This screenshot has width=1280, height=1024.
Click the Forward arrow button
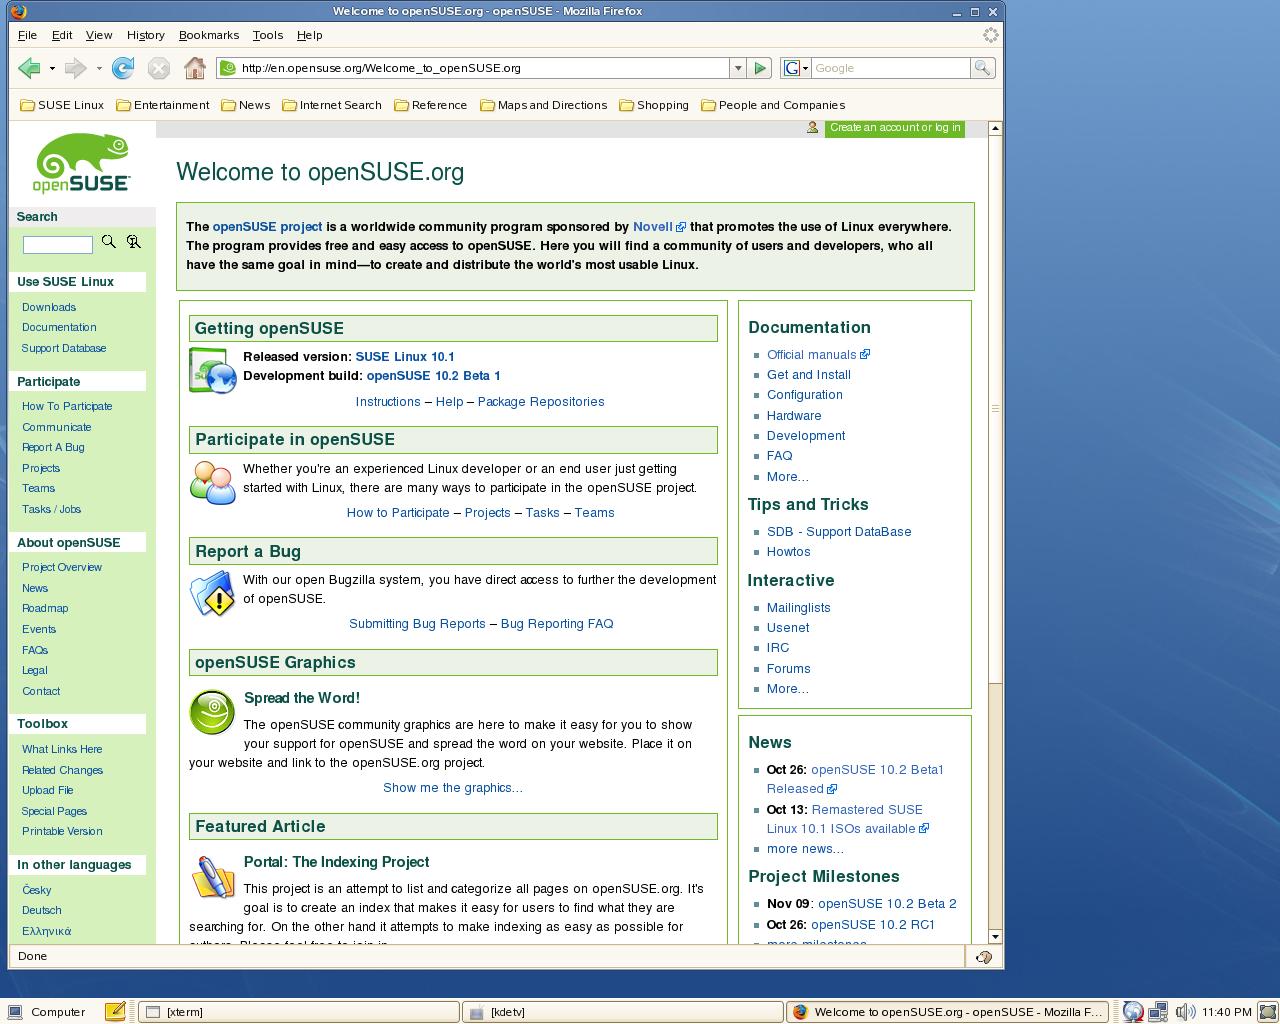tap(75, 68)
